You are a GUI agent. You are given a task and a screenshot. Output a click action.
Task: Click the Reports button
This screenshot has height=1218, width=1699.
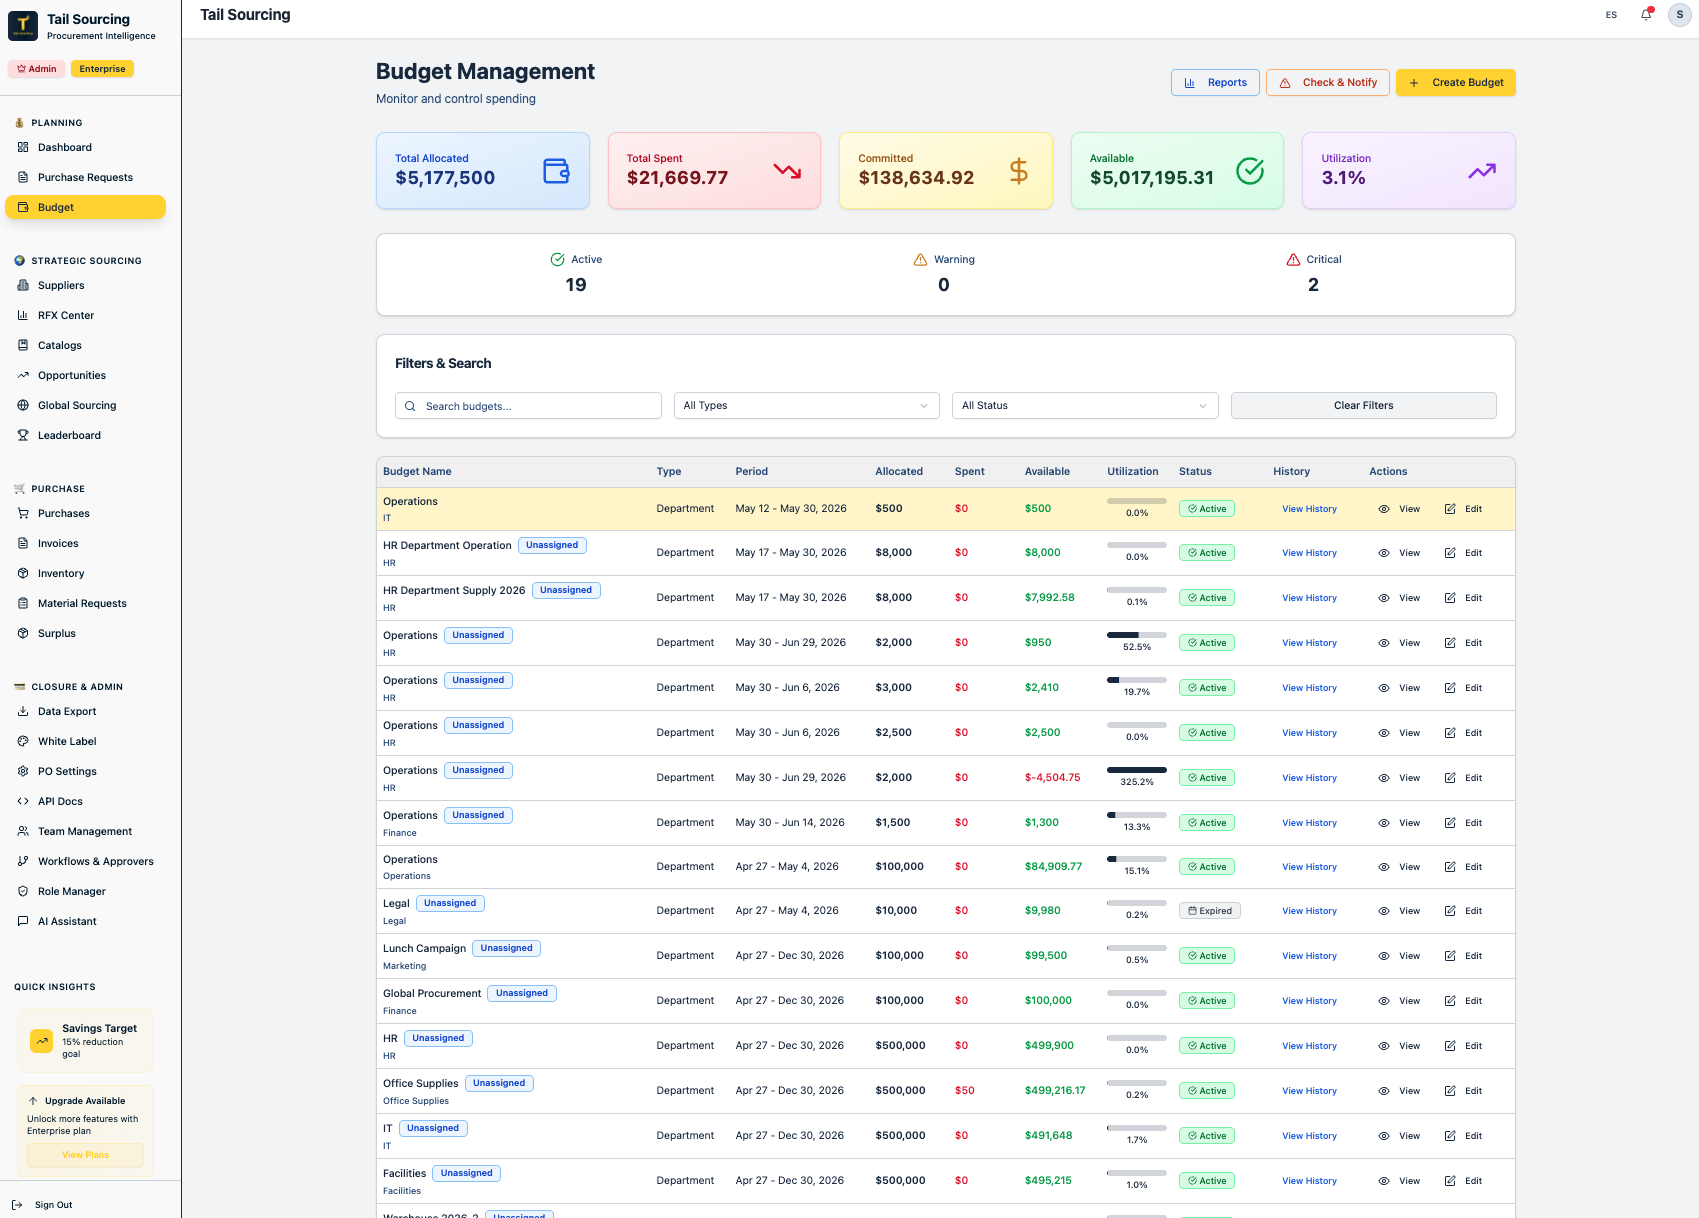(1215, 82)
